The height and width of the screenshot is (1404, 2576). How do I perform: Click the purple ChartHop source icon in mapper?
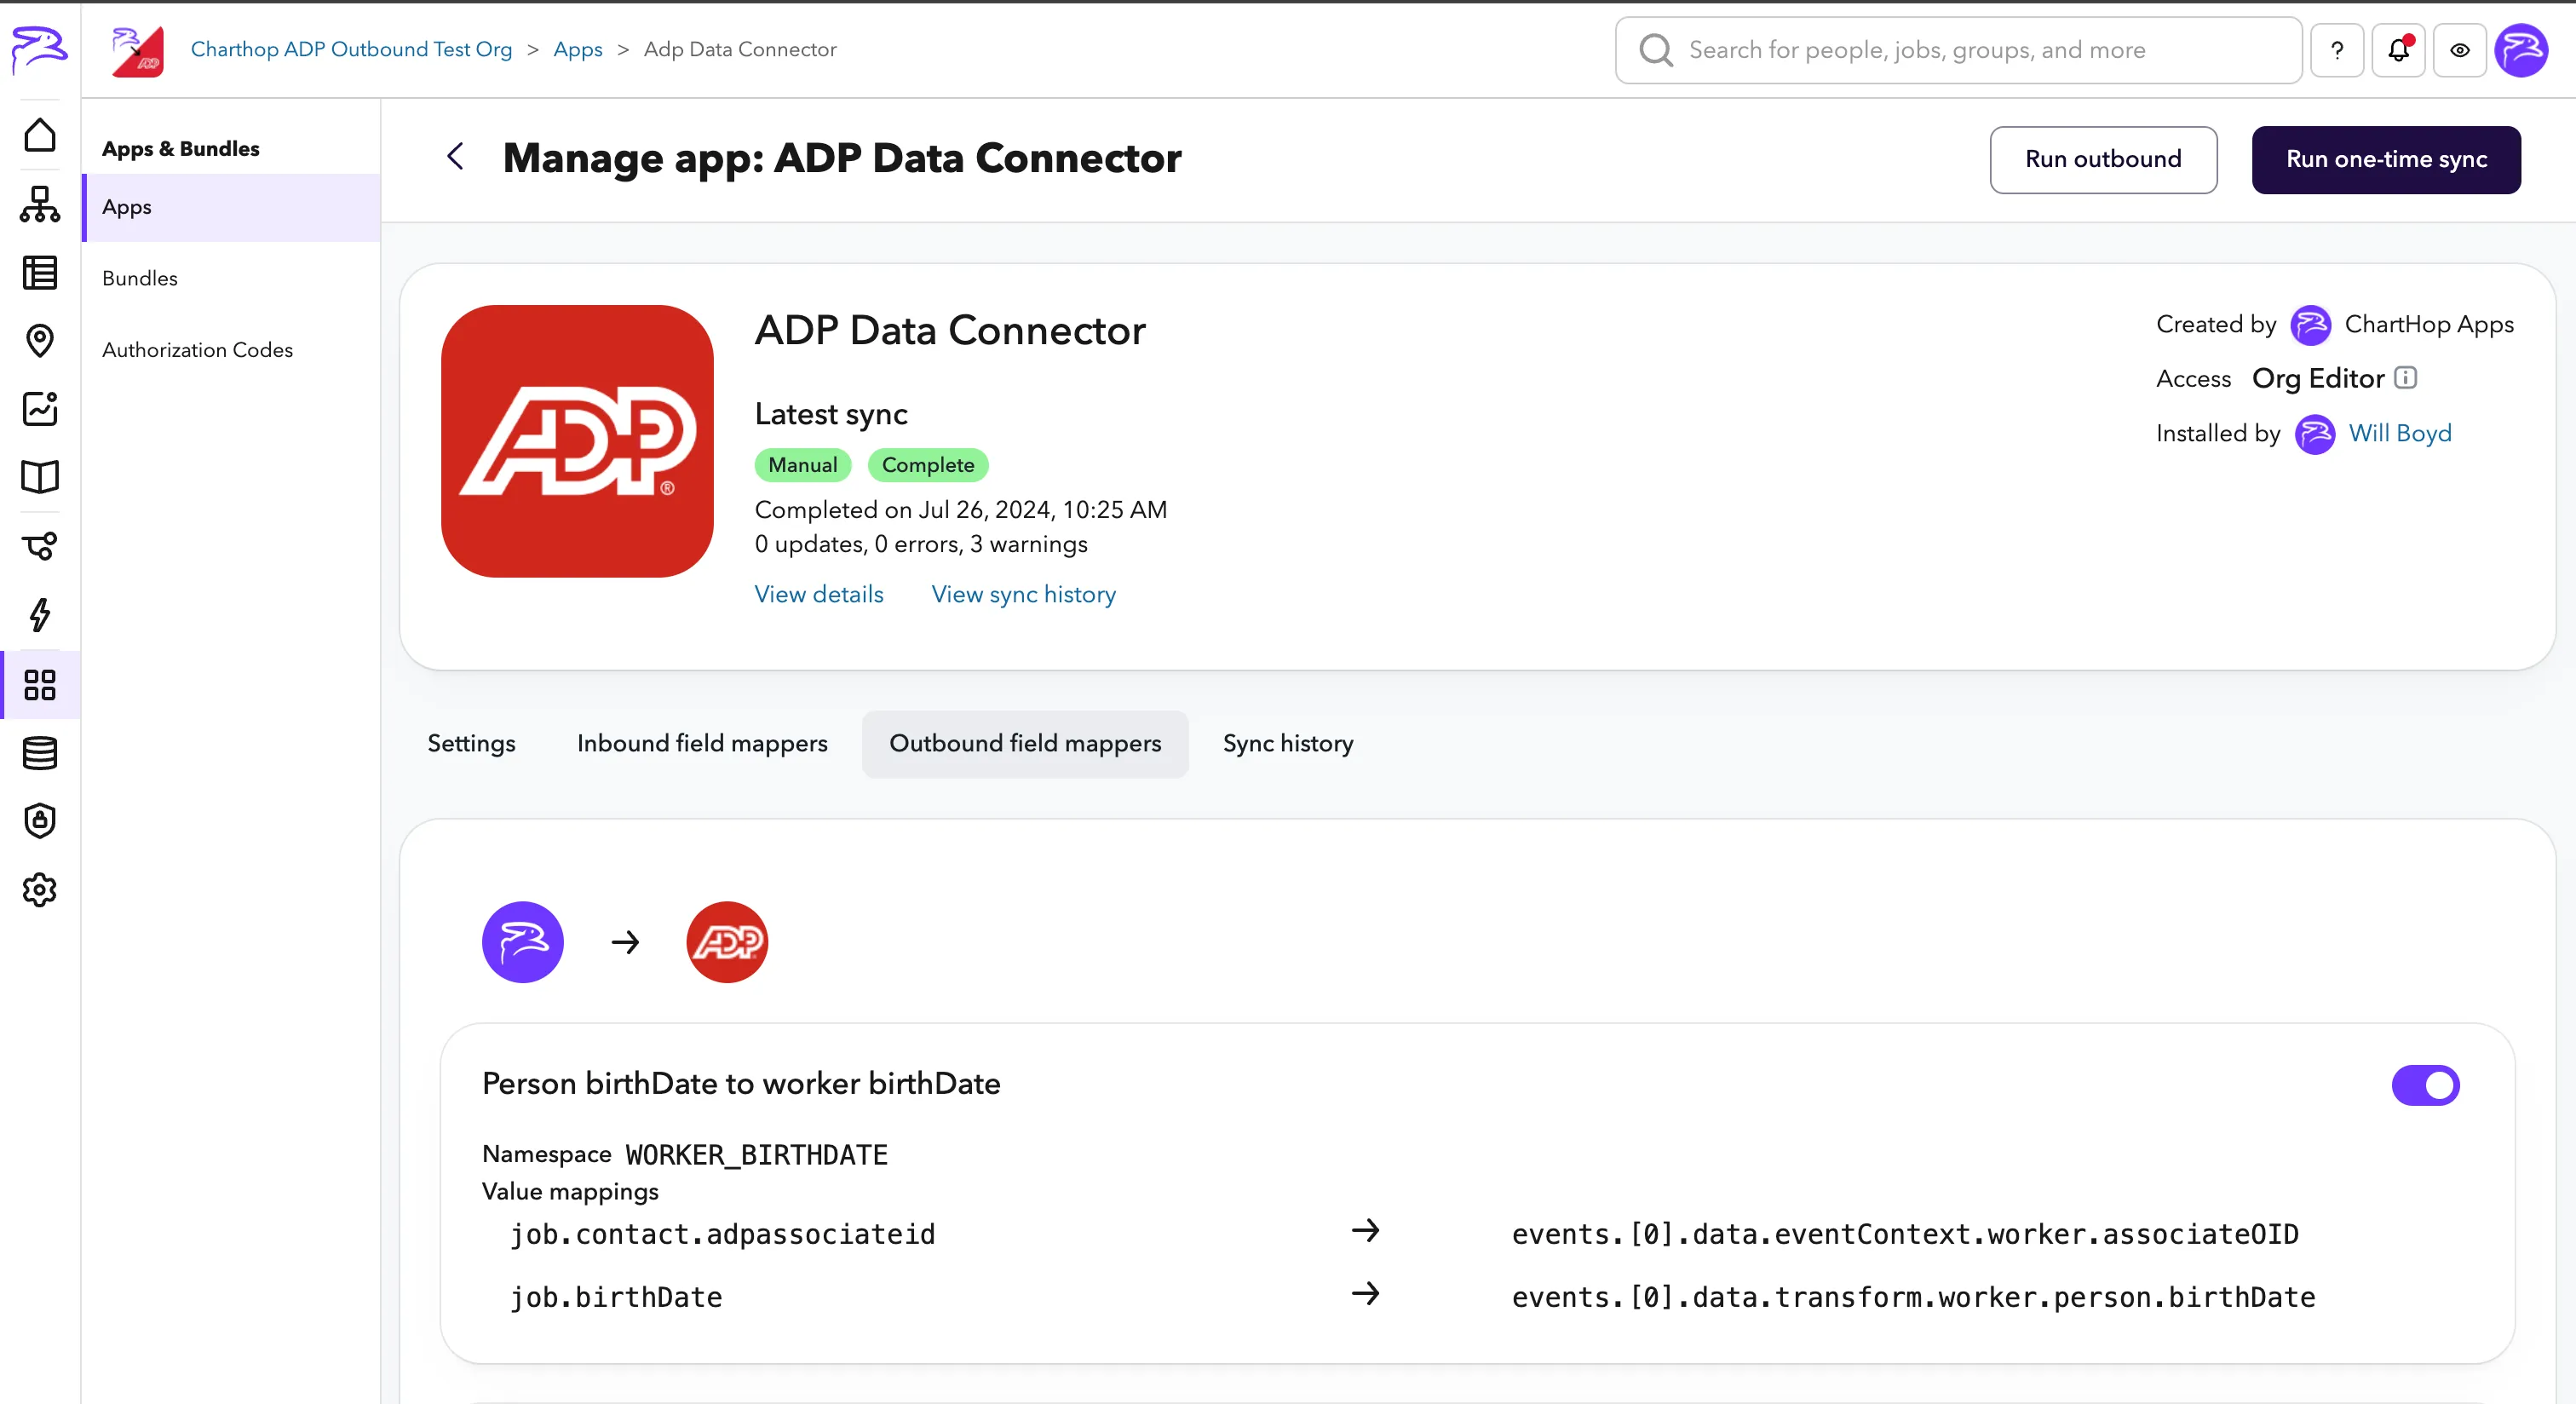[523, 942]
